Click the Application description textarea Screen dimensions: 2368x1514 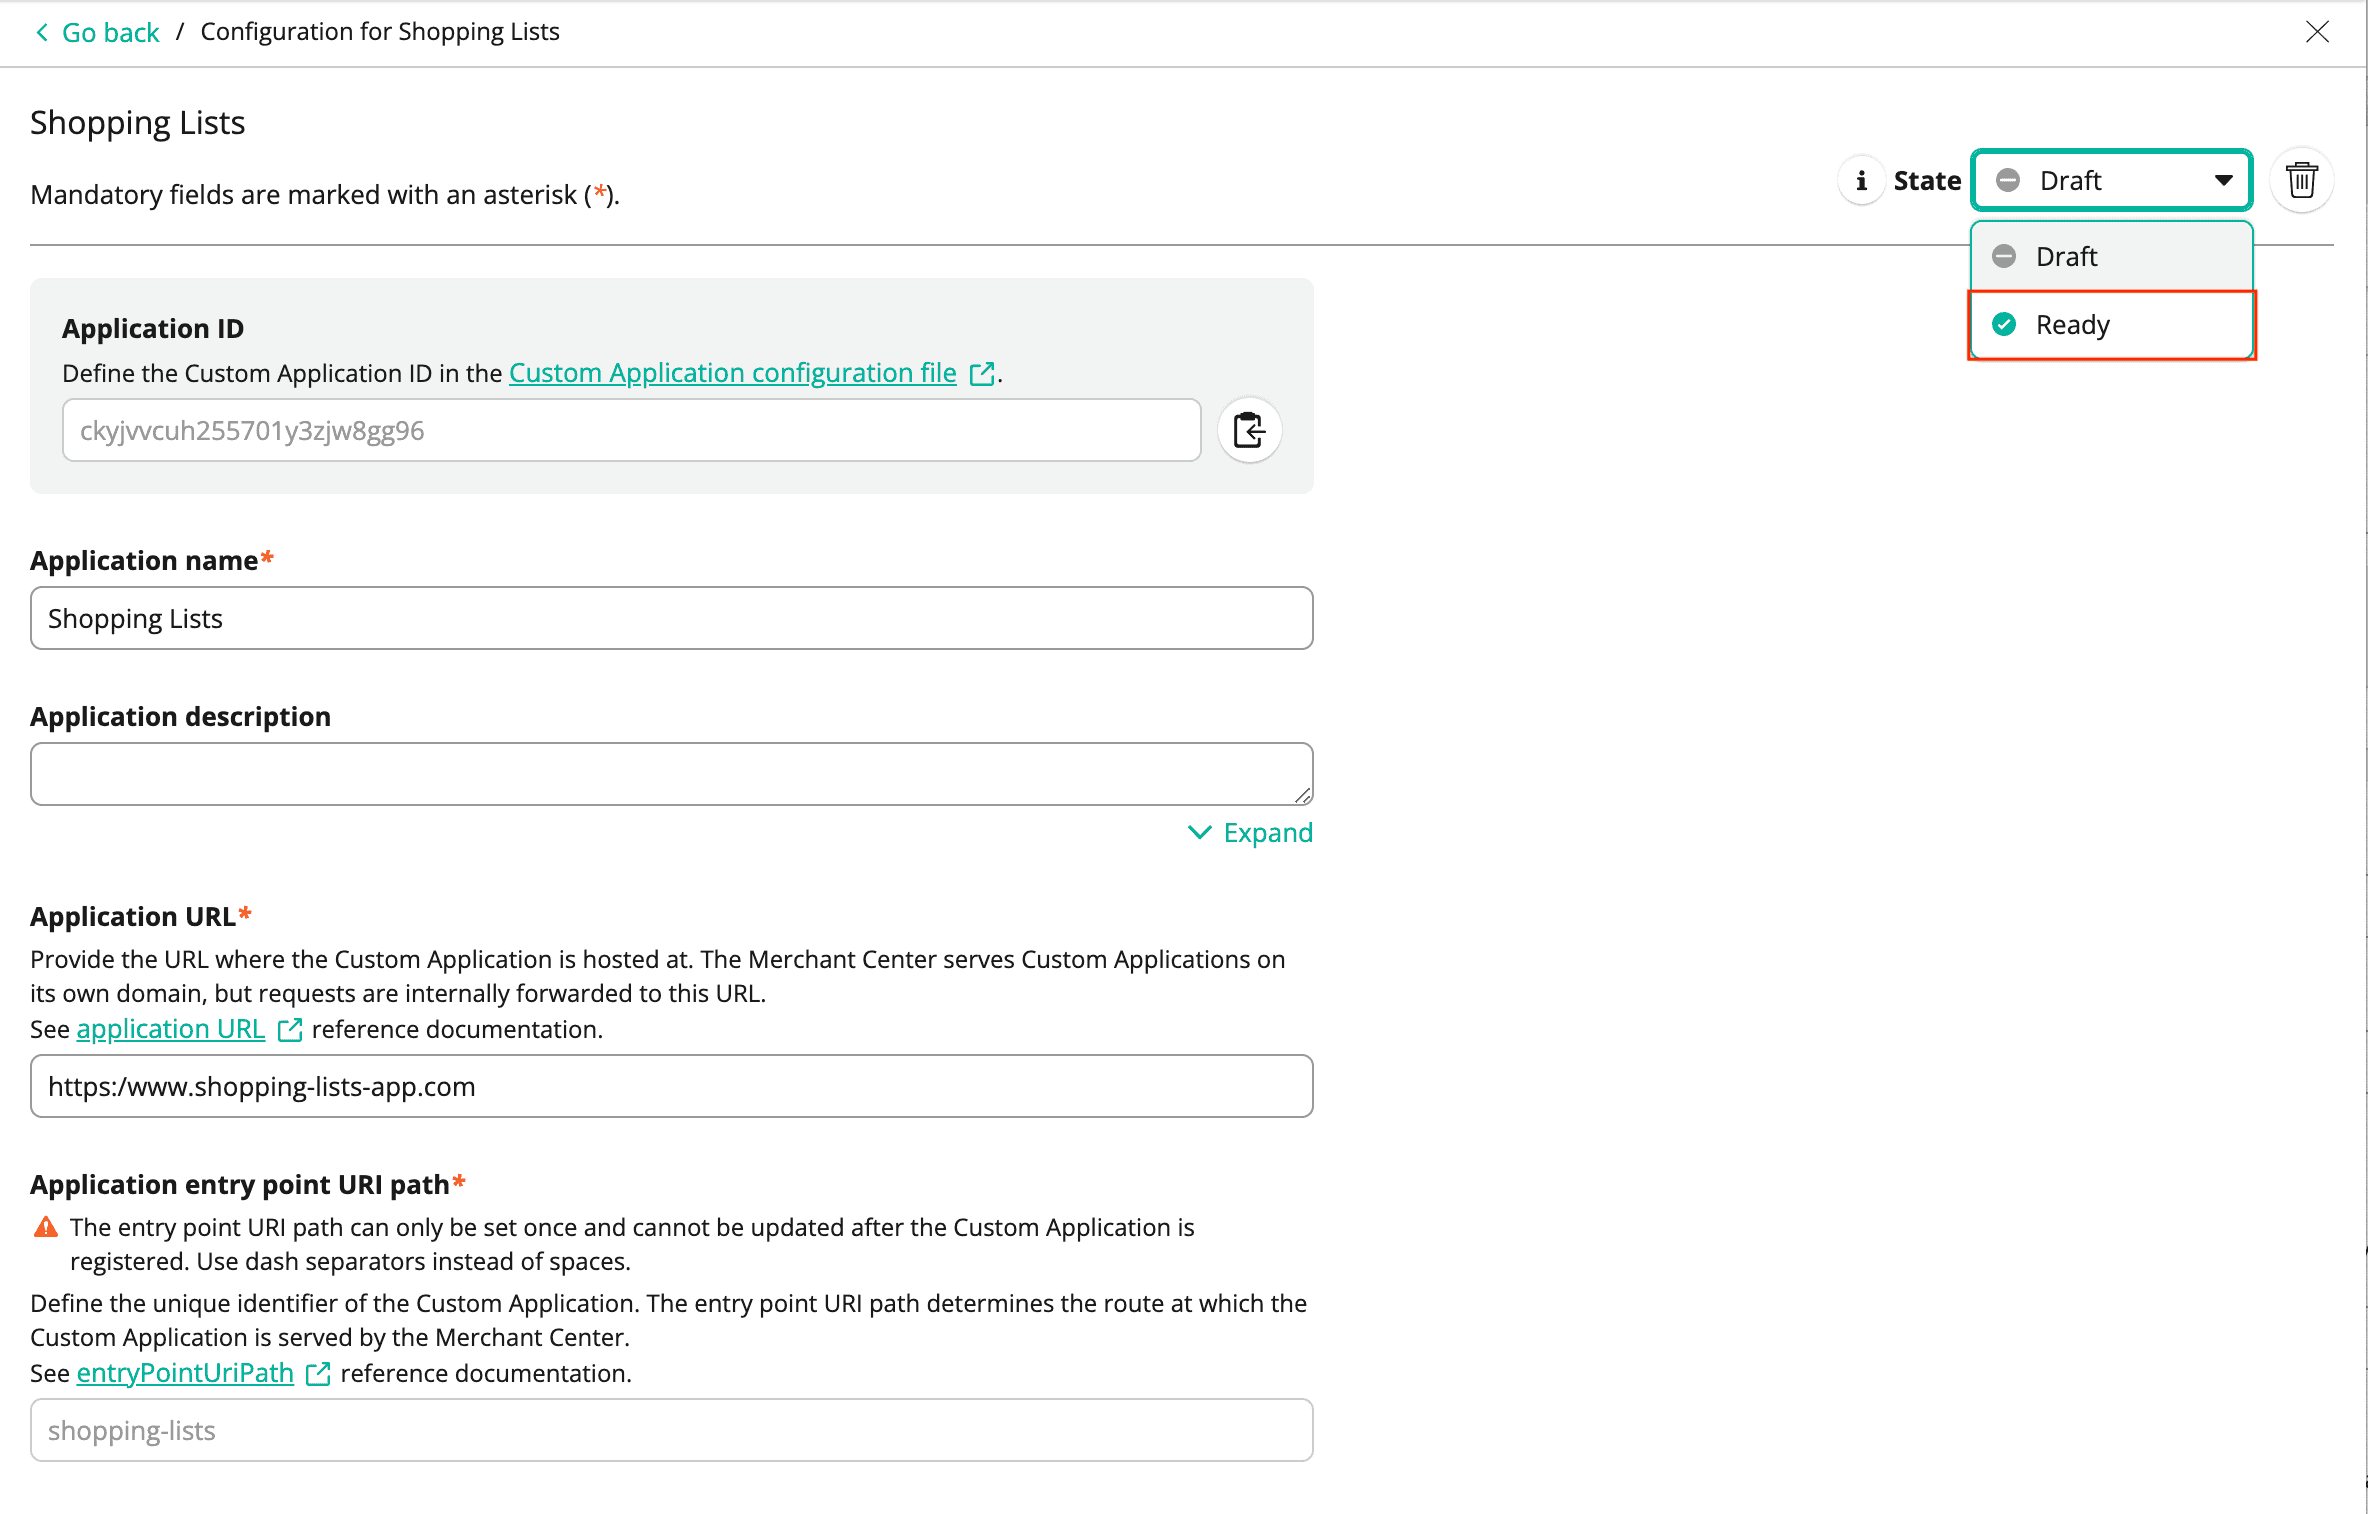pos(671,774)
